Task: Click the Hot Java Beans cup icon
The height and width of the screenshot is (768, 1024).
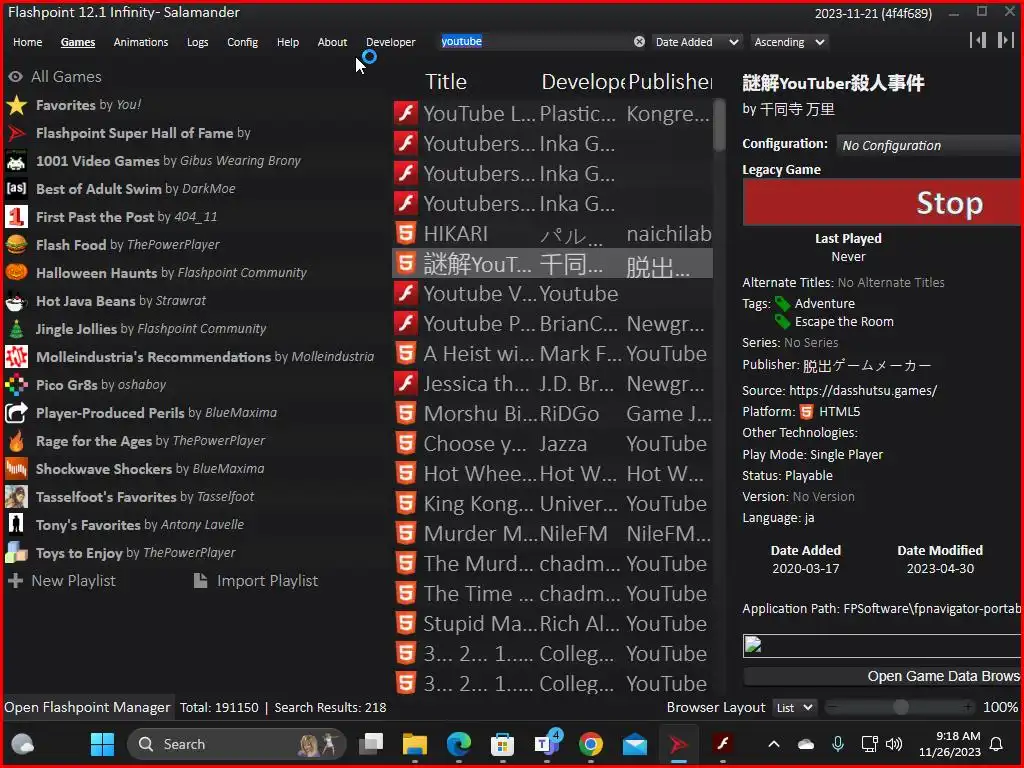Action: pyautogui.click(x=16, y=300)
